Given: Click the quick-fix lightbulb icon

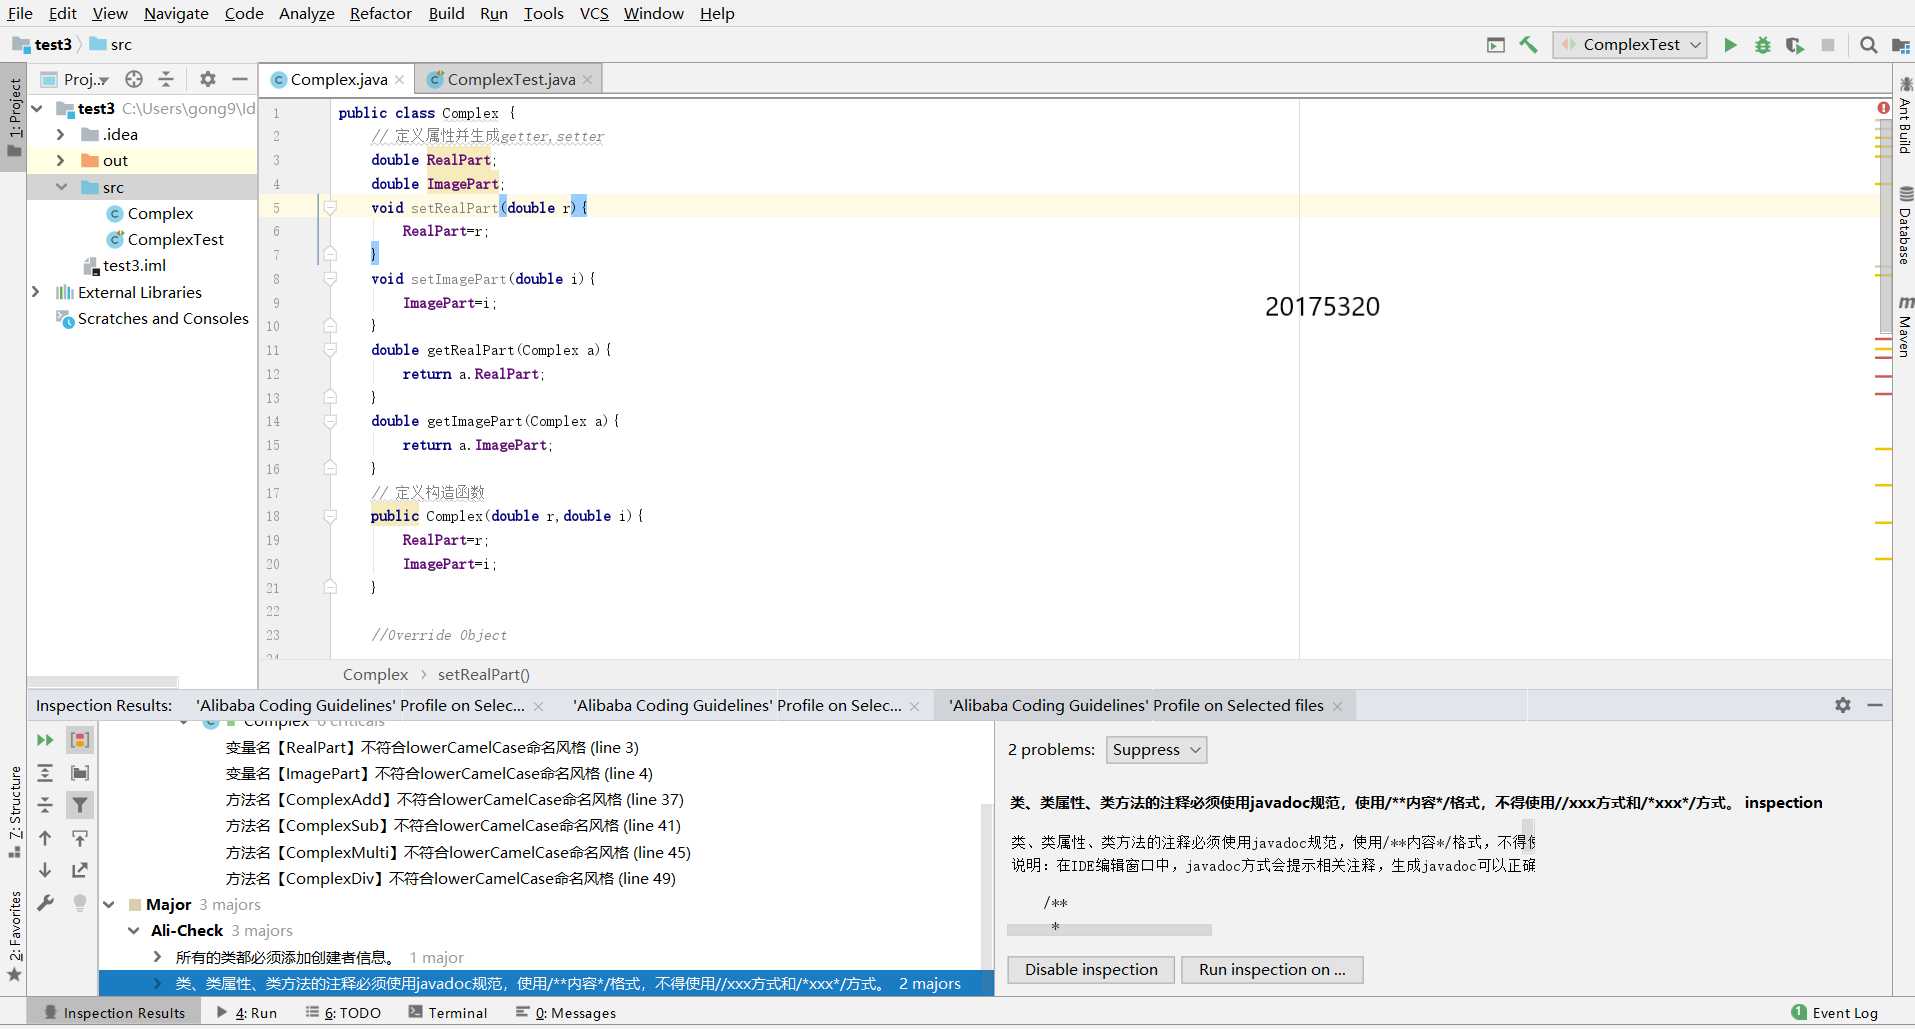Looking at the screenshot, I should click(80, 903).
